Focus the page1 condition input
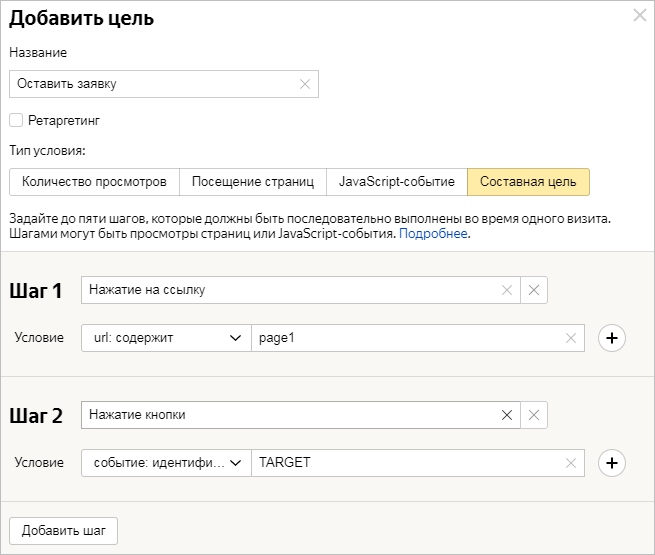Image resolution: width=655 pixels, height=555 pixels. tap(418, 338)
